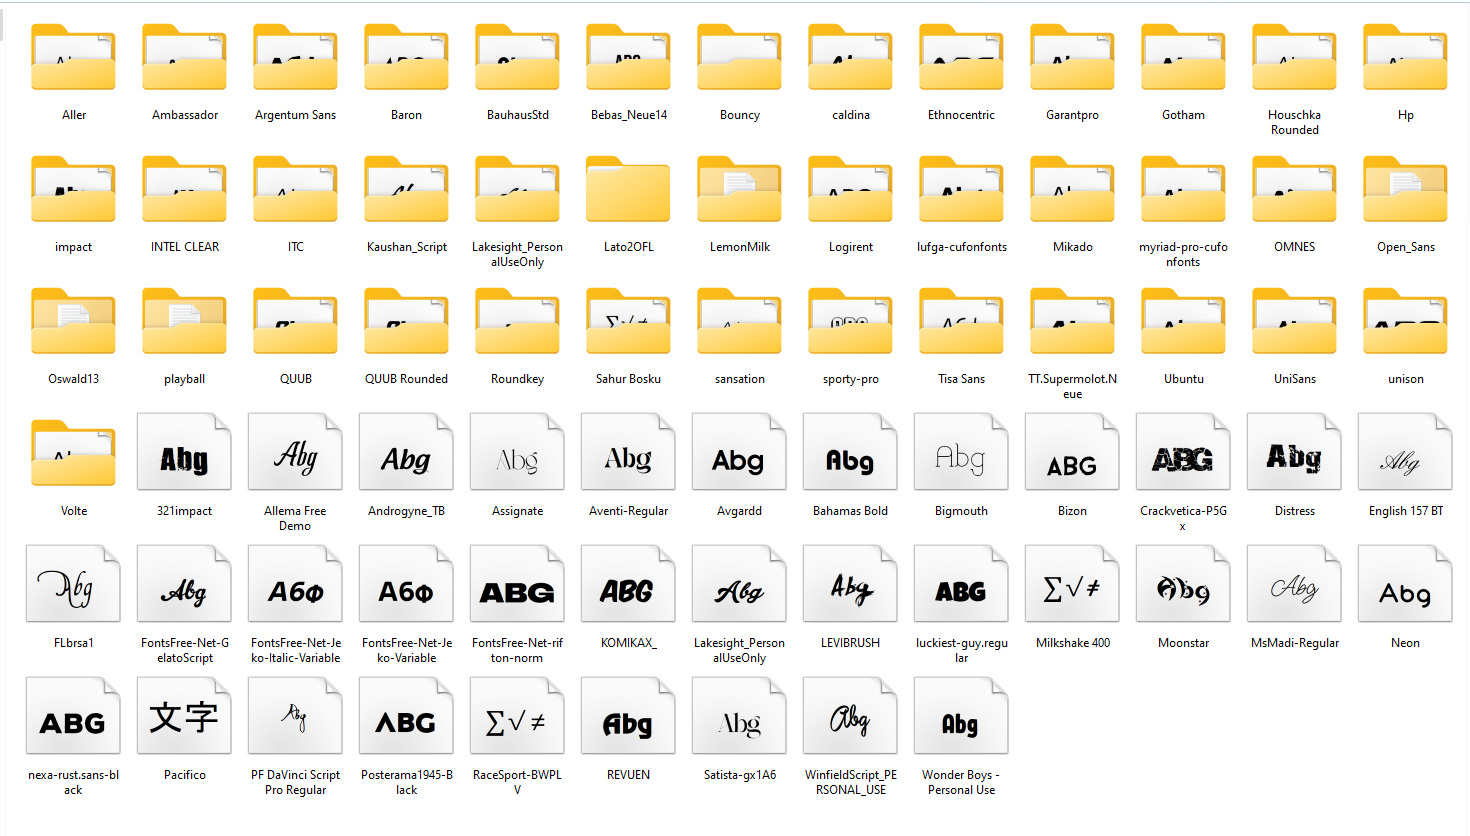Select the Ambassador folder icon
Viewport: 1470px width, 836px height.
(184, 58)
